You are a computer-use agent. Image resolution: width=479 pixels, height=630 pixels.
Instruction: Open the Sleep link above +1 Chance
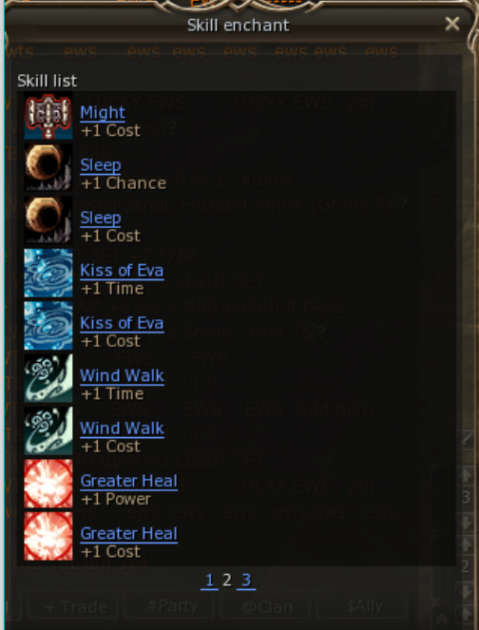100,165
